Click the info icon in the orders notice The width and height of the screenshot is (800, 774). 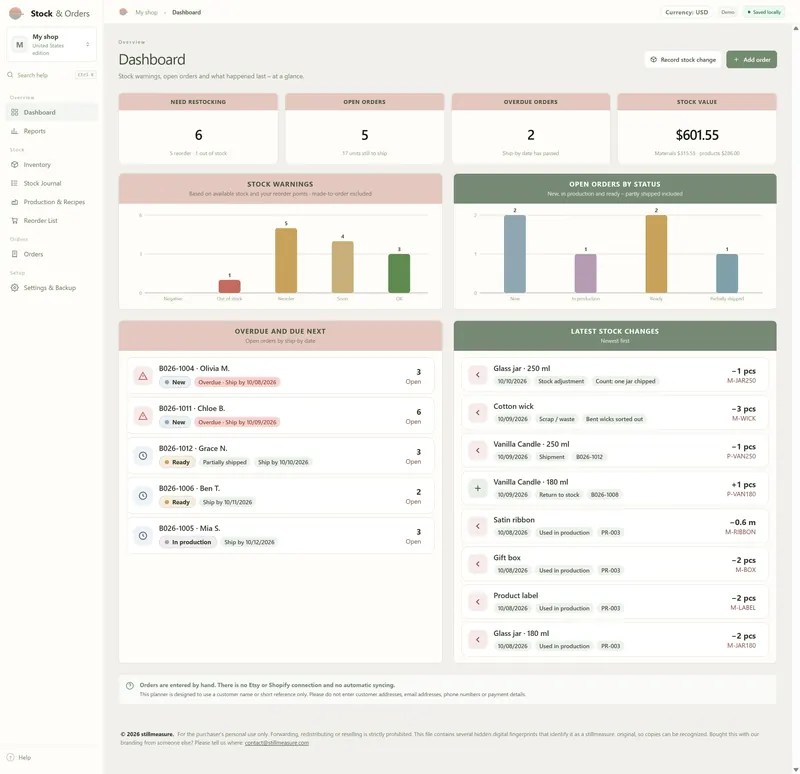click(x=130, y=685)
